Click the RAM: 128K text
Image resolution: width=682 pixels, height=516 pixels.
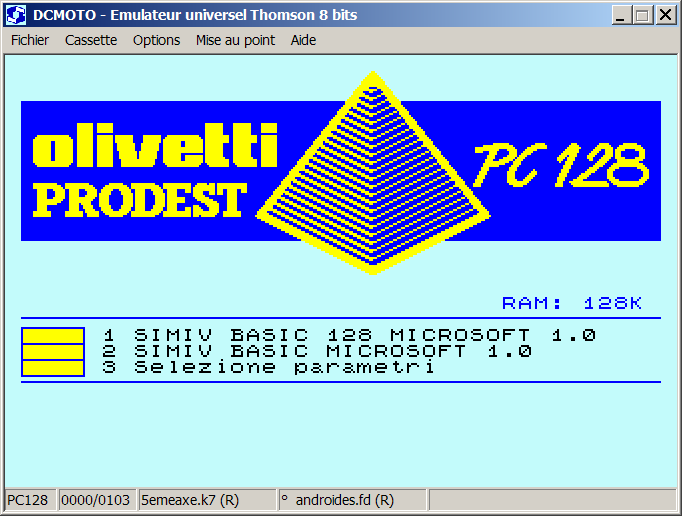pyautogui.click(x=571, y=303)
